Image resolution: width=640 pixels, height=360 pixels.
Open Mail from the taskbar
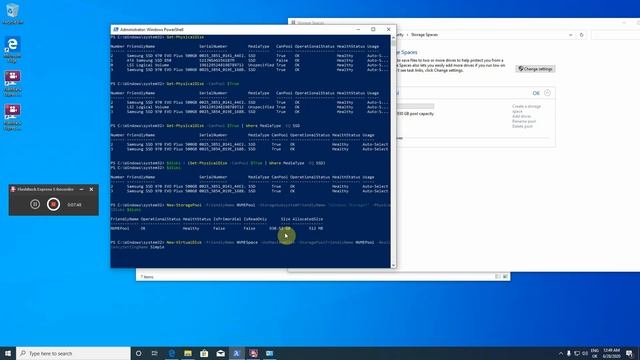tap(220, 353)
